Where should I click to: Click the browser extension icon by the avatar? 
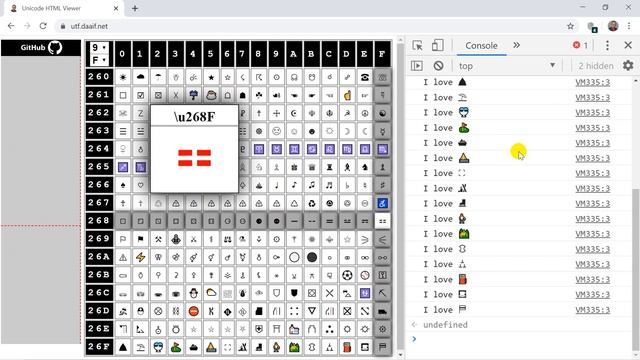point(592,27)
